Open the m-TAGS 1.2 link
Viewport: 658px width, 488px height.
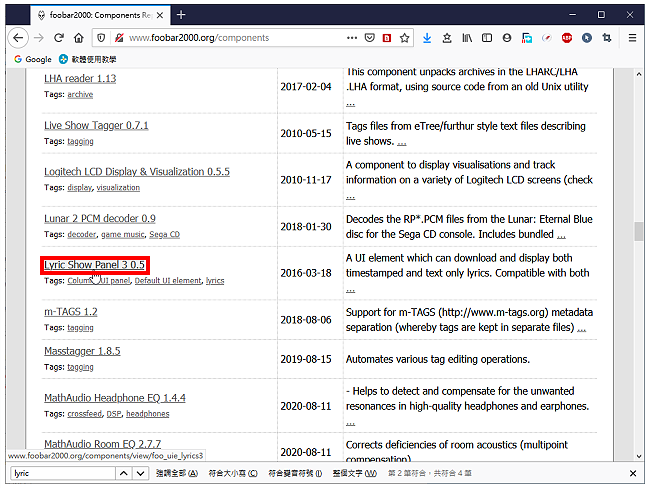tap(70, 312)
